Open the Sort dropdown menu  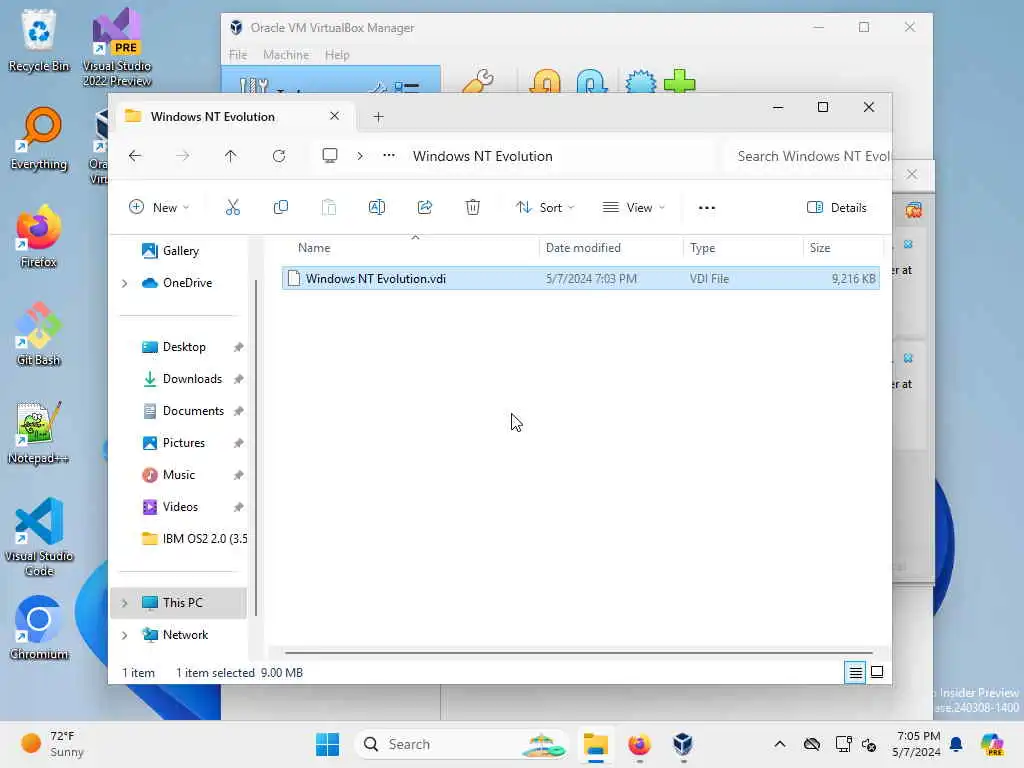545,208
